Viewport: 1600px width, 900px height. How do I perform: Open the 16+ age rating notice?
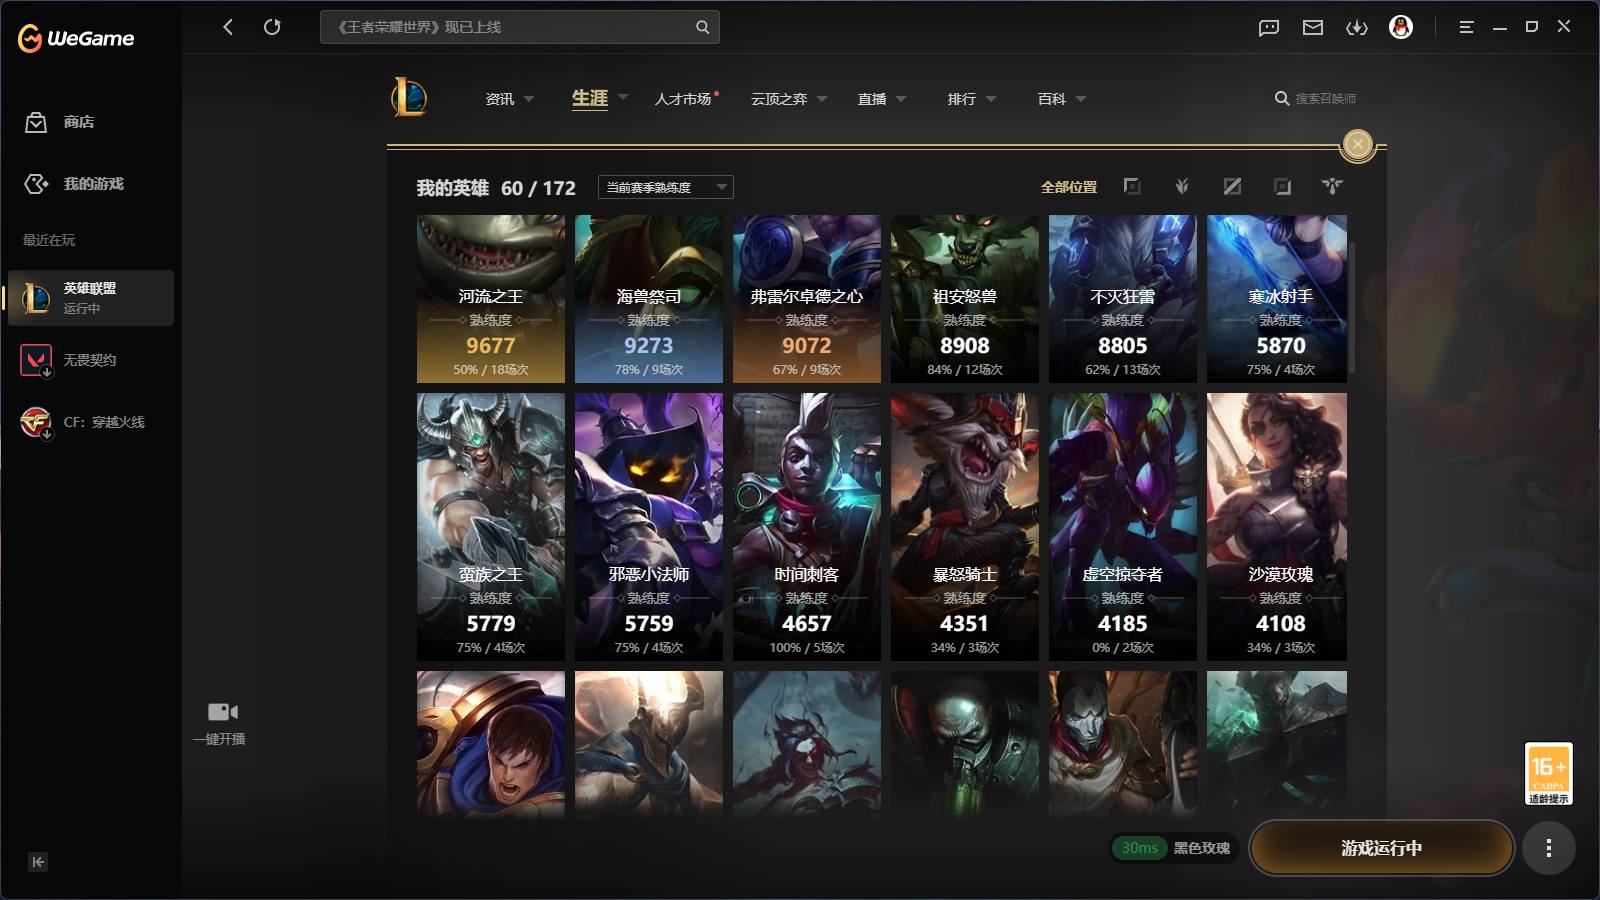pyautogui.click(x=1548, y=774)
